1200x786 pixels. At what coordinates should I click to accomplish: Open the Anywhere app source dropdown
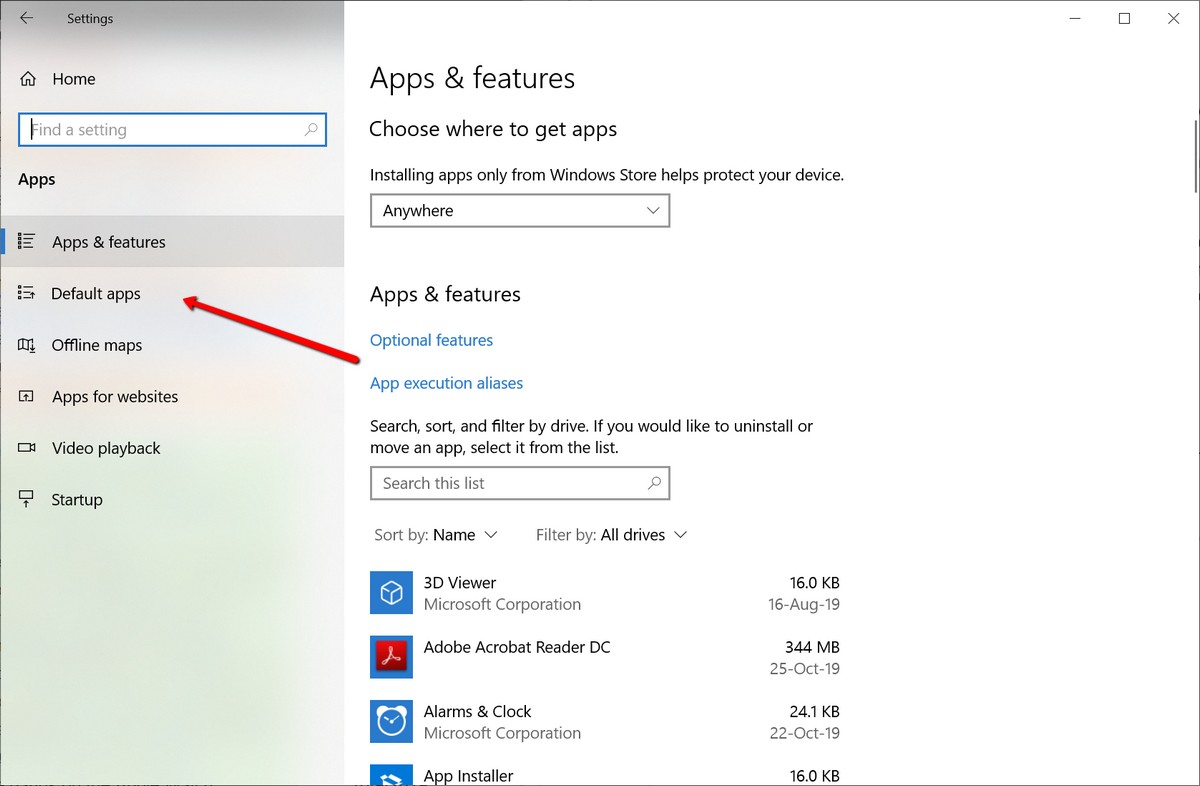click(519, 211)
